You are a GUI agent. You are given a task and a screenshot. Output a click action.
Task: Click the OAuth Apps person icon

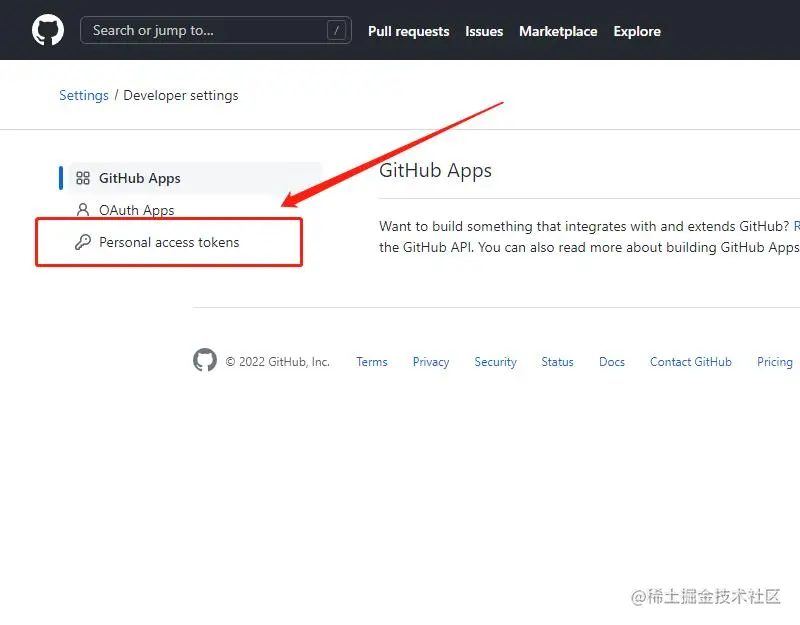pyautogui.click(x=83, y=210)
